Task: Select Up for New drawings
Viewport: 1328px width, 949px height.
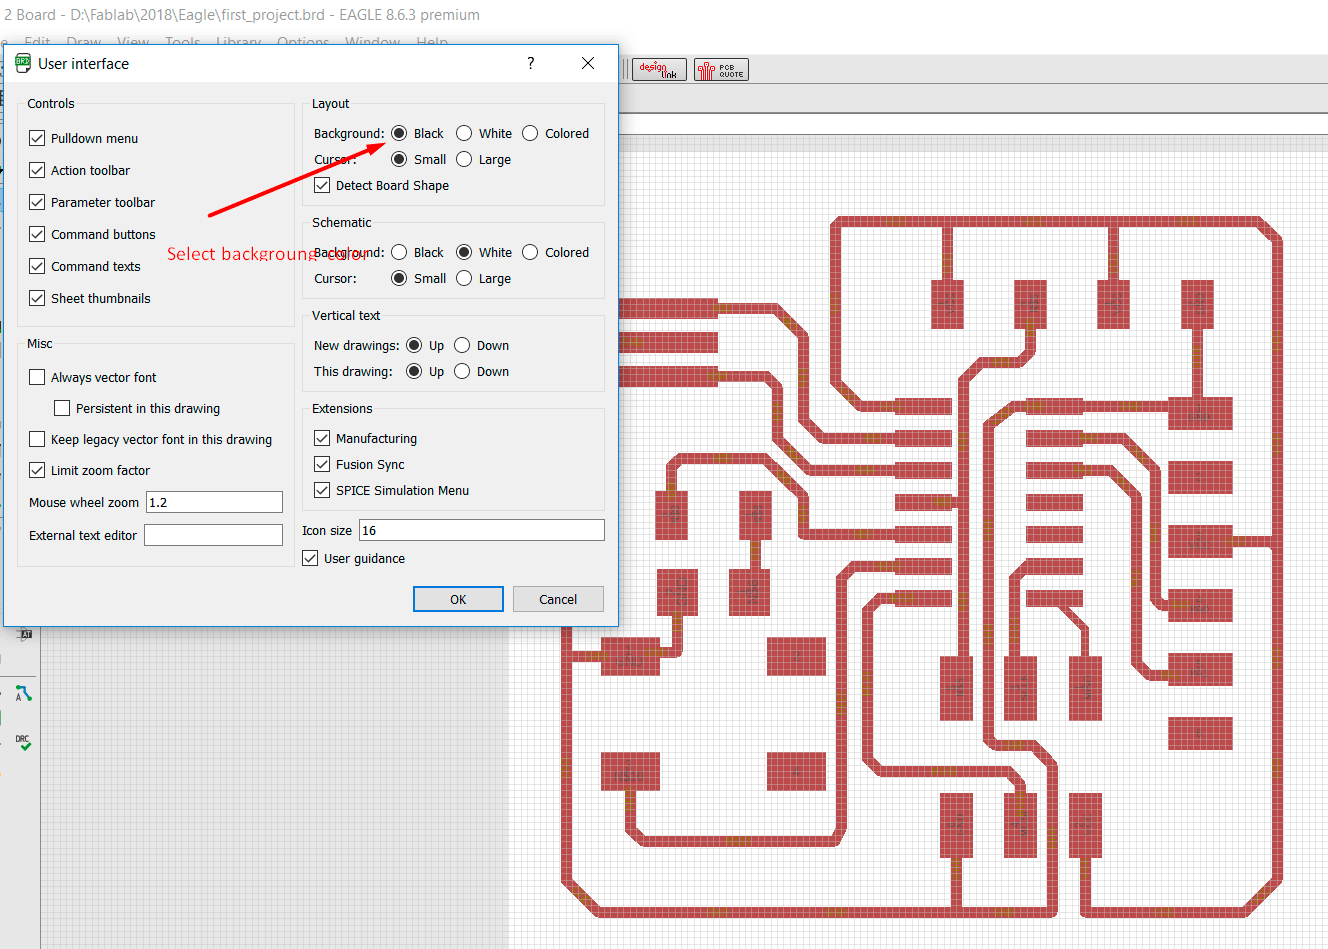Action: point(414,345)
